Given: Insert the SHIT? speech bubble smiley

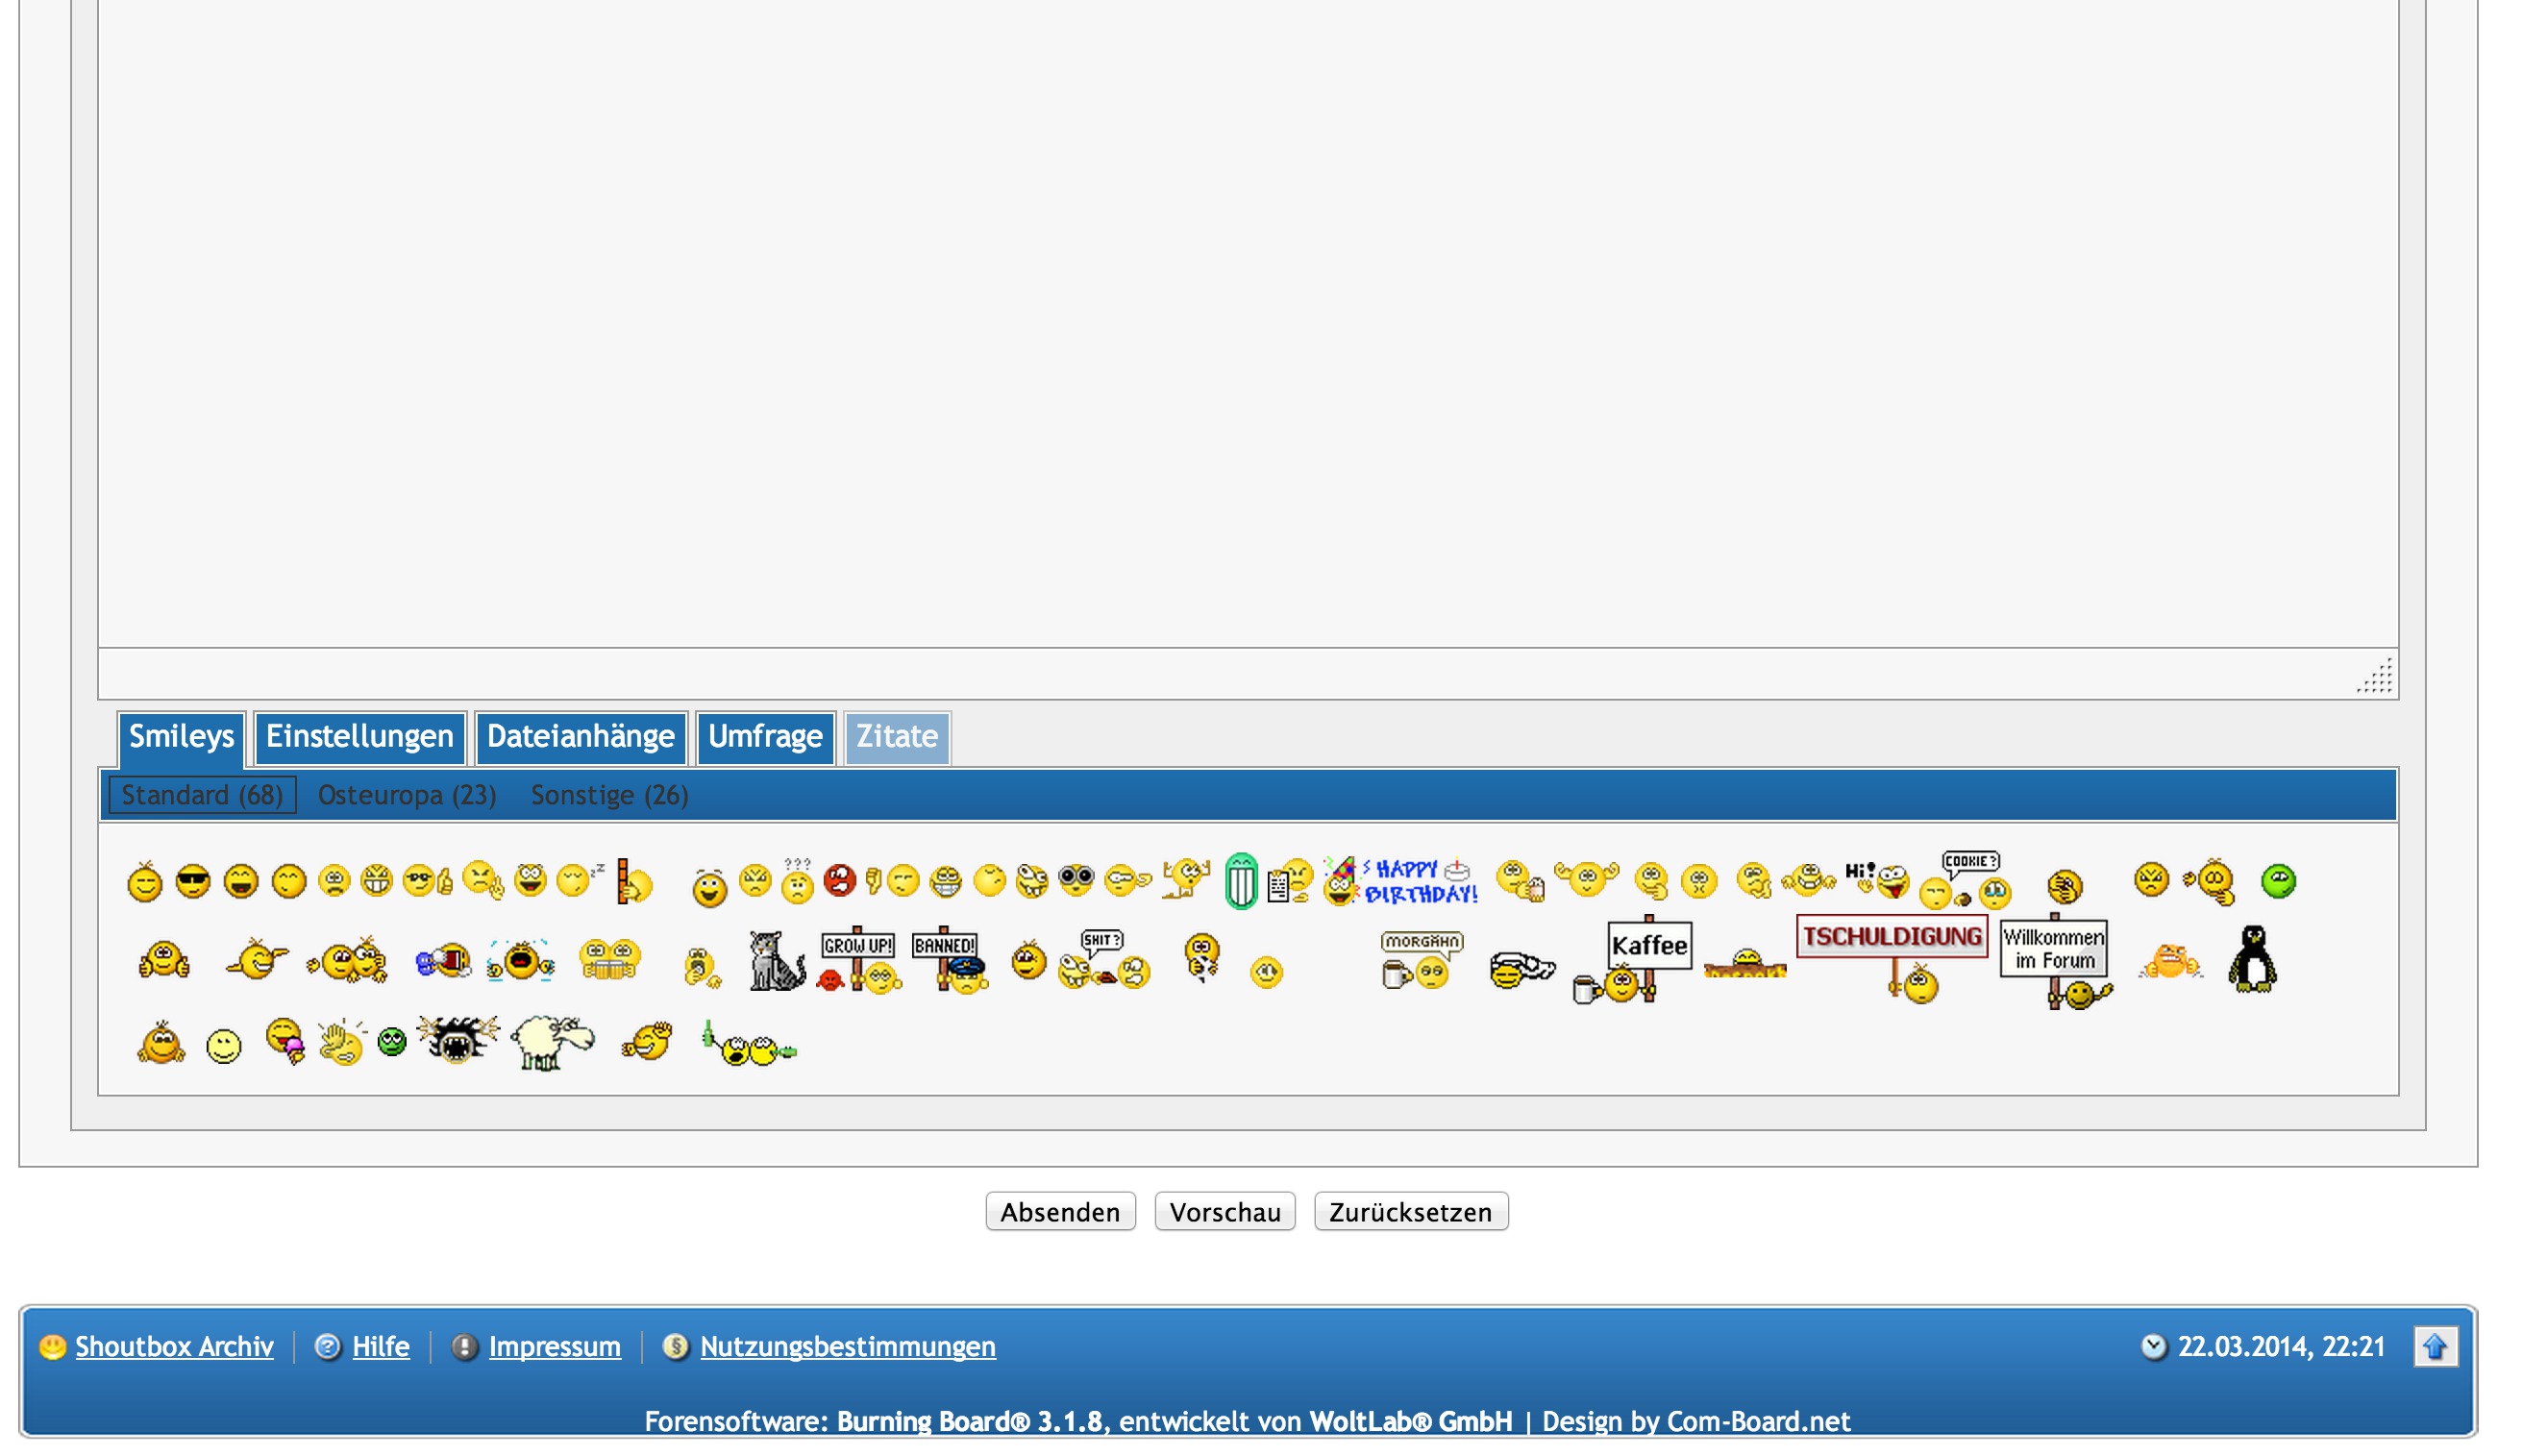Looking at the screenshot, I should [x=1104, y=960].
